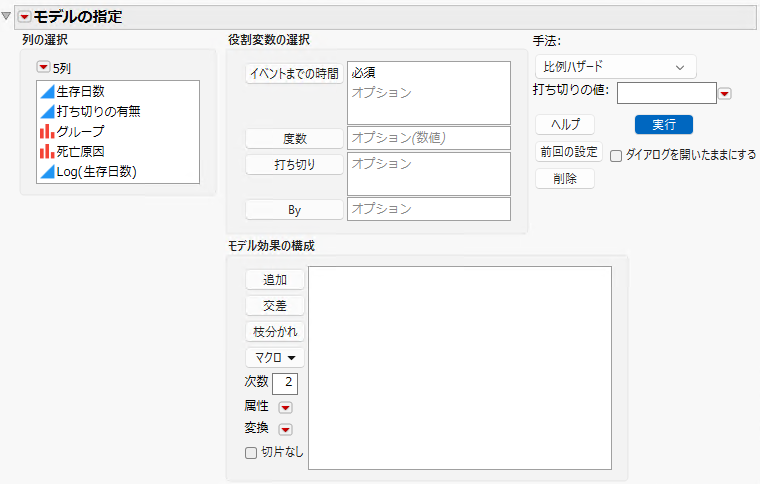
Task: Open the 属性 red triangle menu
Action: (285, 407)
